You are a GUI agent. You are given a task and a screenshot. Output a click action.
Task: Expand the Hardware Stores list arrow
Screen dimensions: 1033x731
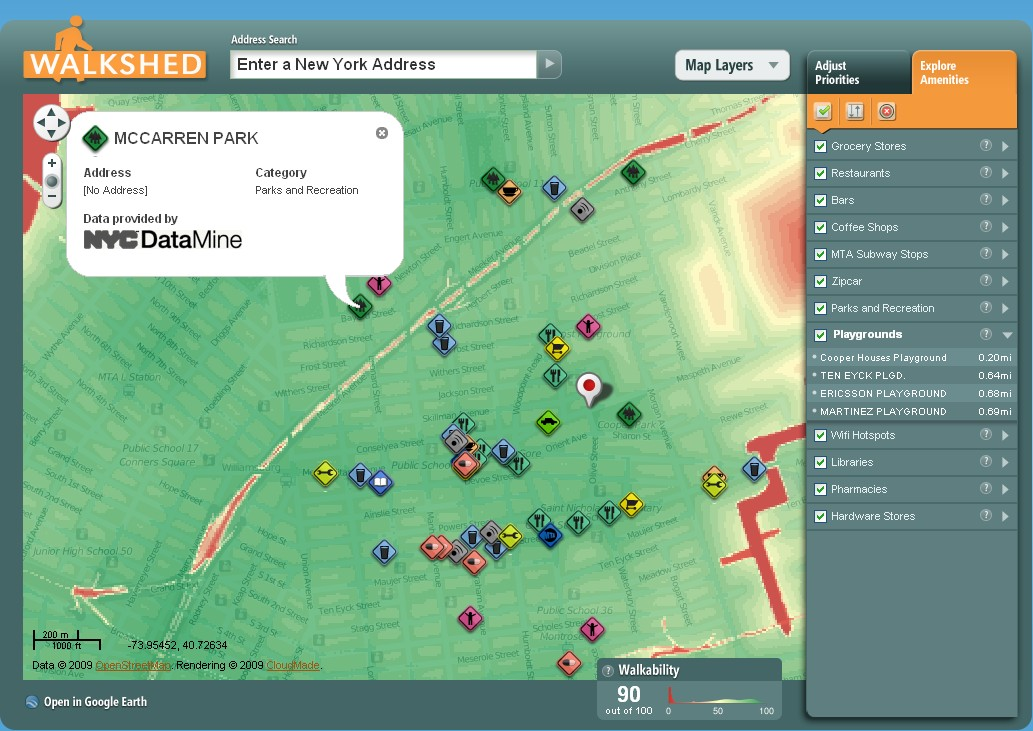pos(1005,516)
